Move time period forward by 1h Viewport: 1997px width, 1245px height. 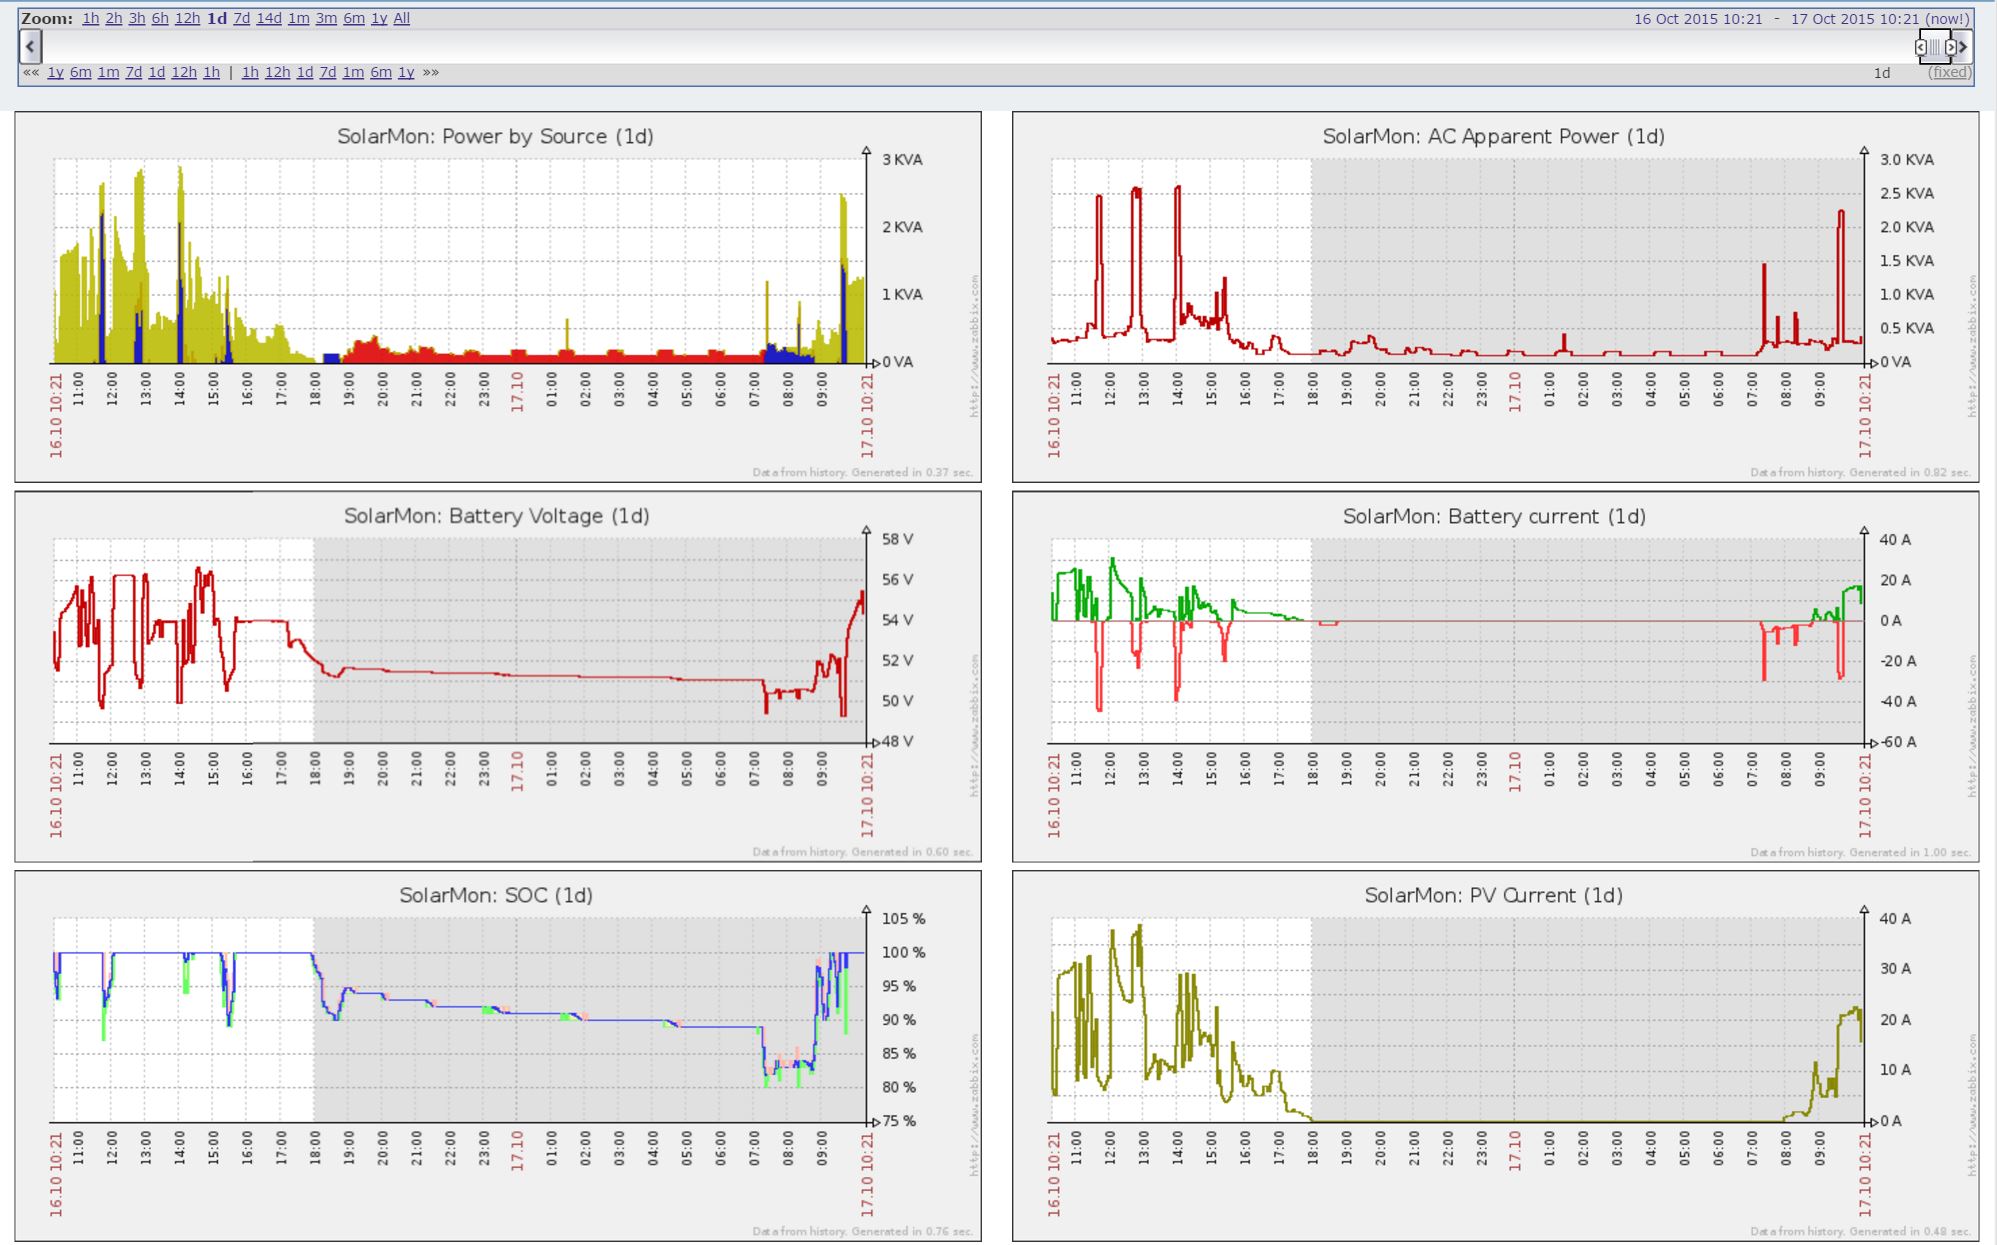tap(250, 72)
